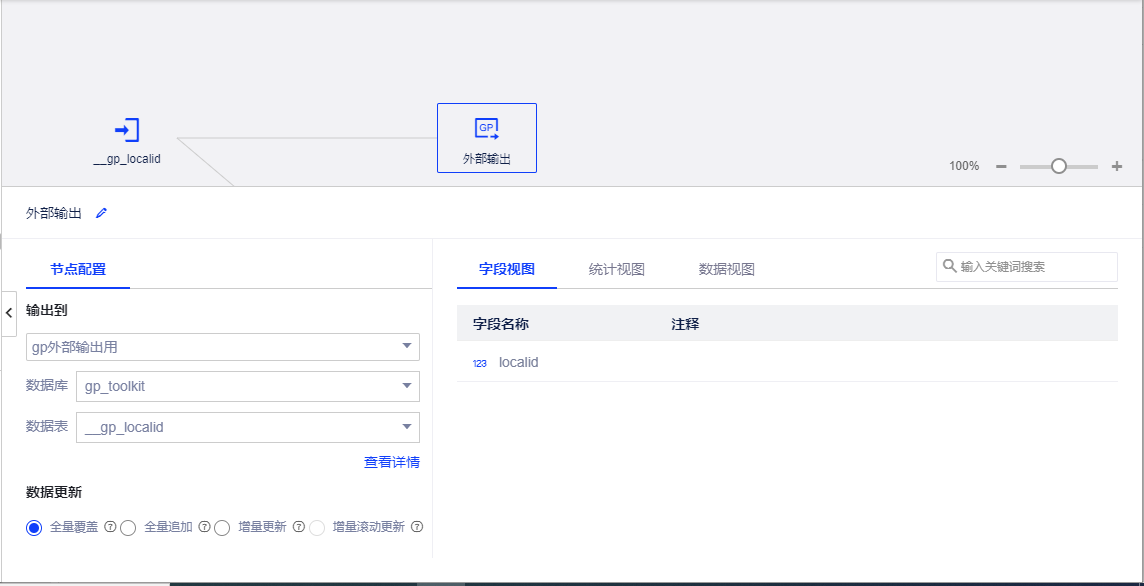Open the help tooltip icon next to 全量覆盖
Viewport: 1144px width, 586px height.
pos(109,527)
